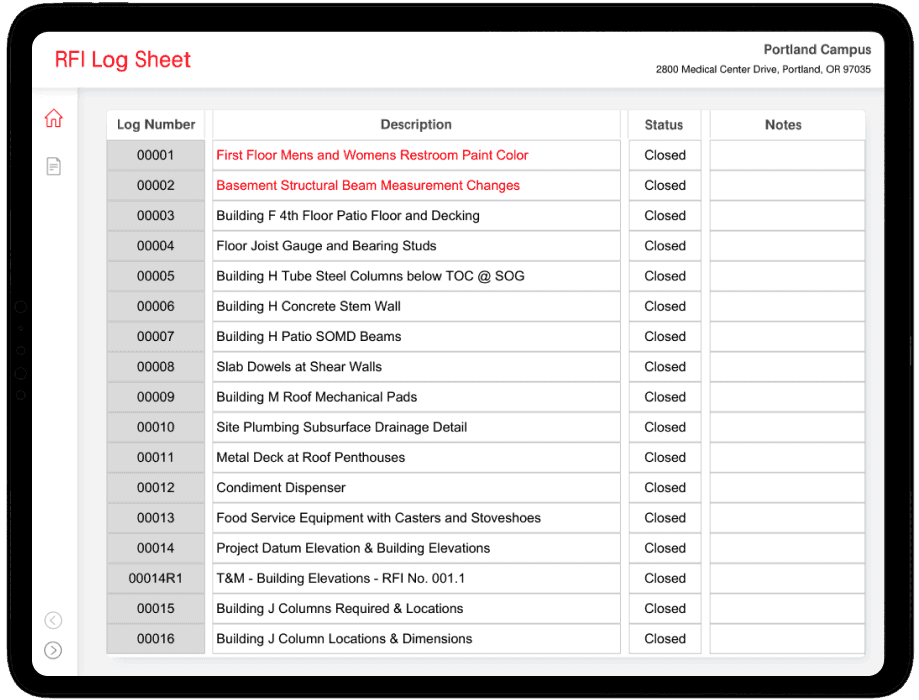Screen dimensions: 919x700
Task: Select Slab Dowels at Shear Walls description
Action: (x=299, y=367)
